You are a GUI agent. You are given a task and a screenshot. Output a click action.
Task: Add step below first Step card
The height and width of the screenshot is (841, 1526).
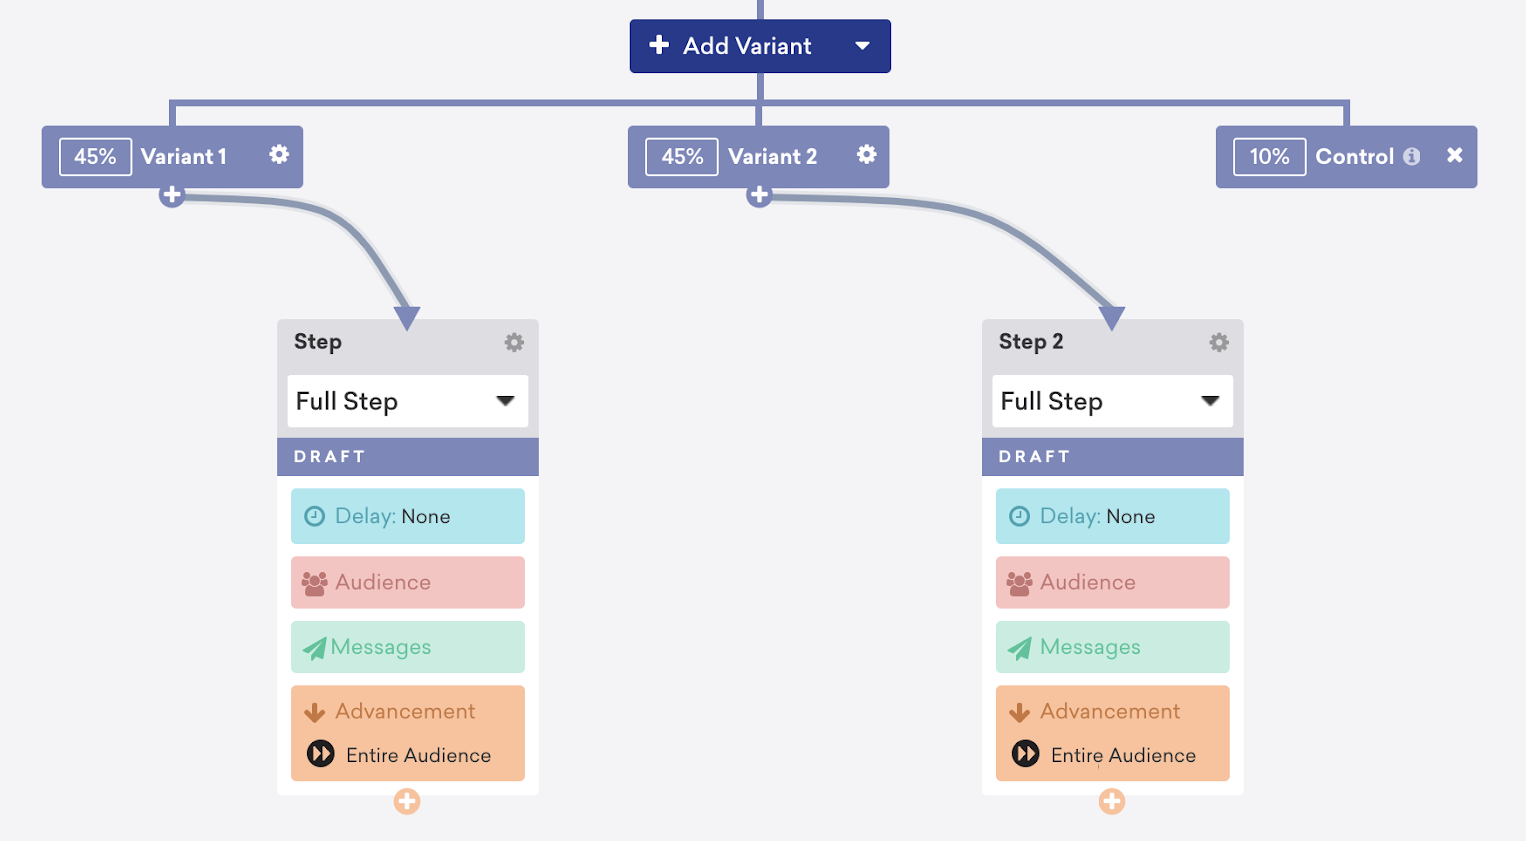407,801
